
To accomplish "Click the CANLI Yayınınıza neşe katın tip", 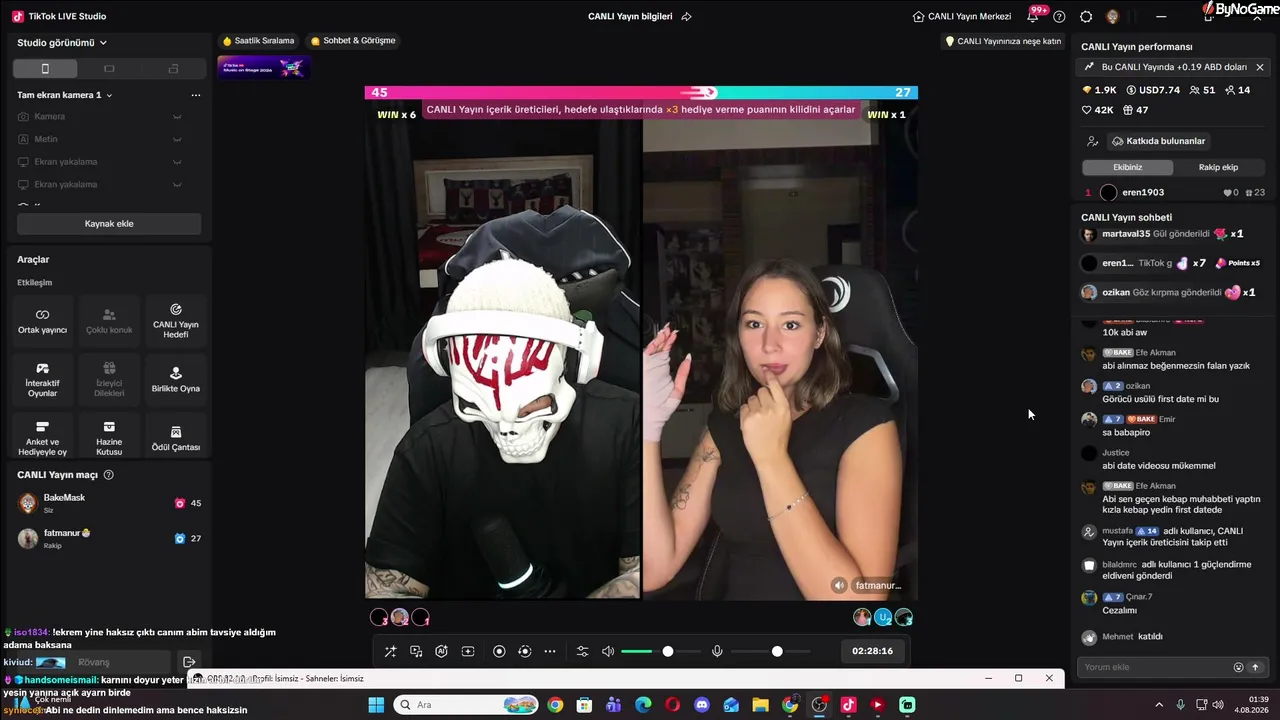I will tap(1003, 41).
